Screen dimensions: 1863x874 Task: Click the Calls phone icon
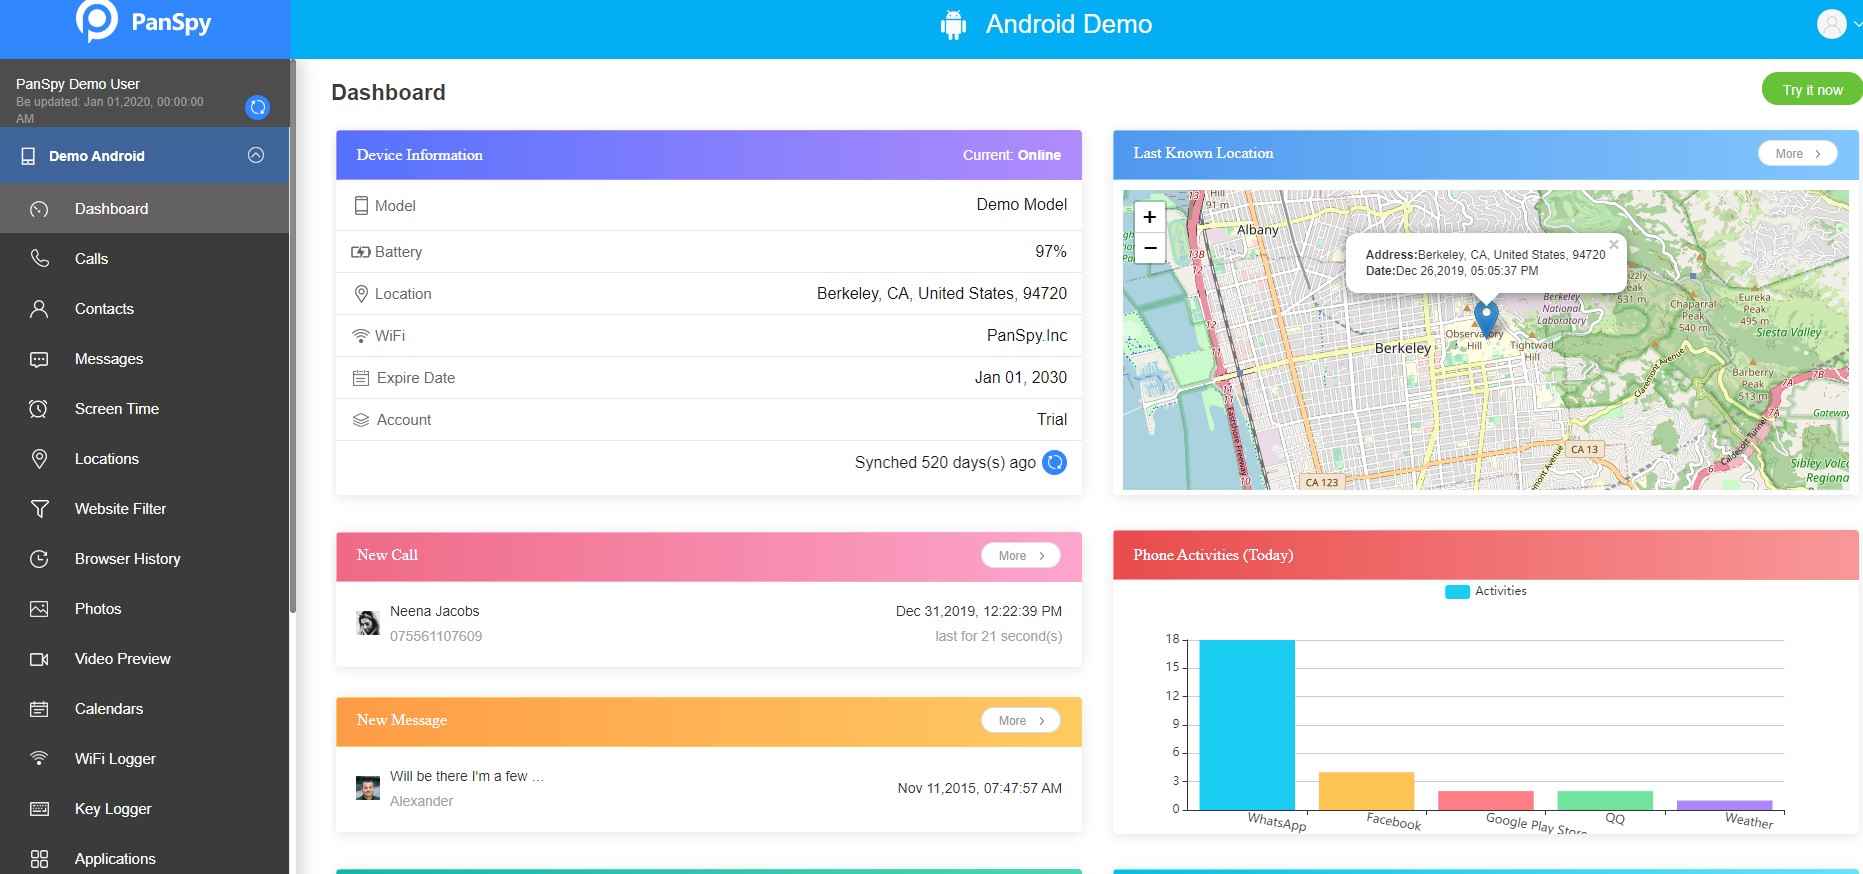(x=39, y=259)
